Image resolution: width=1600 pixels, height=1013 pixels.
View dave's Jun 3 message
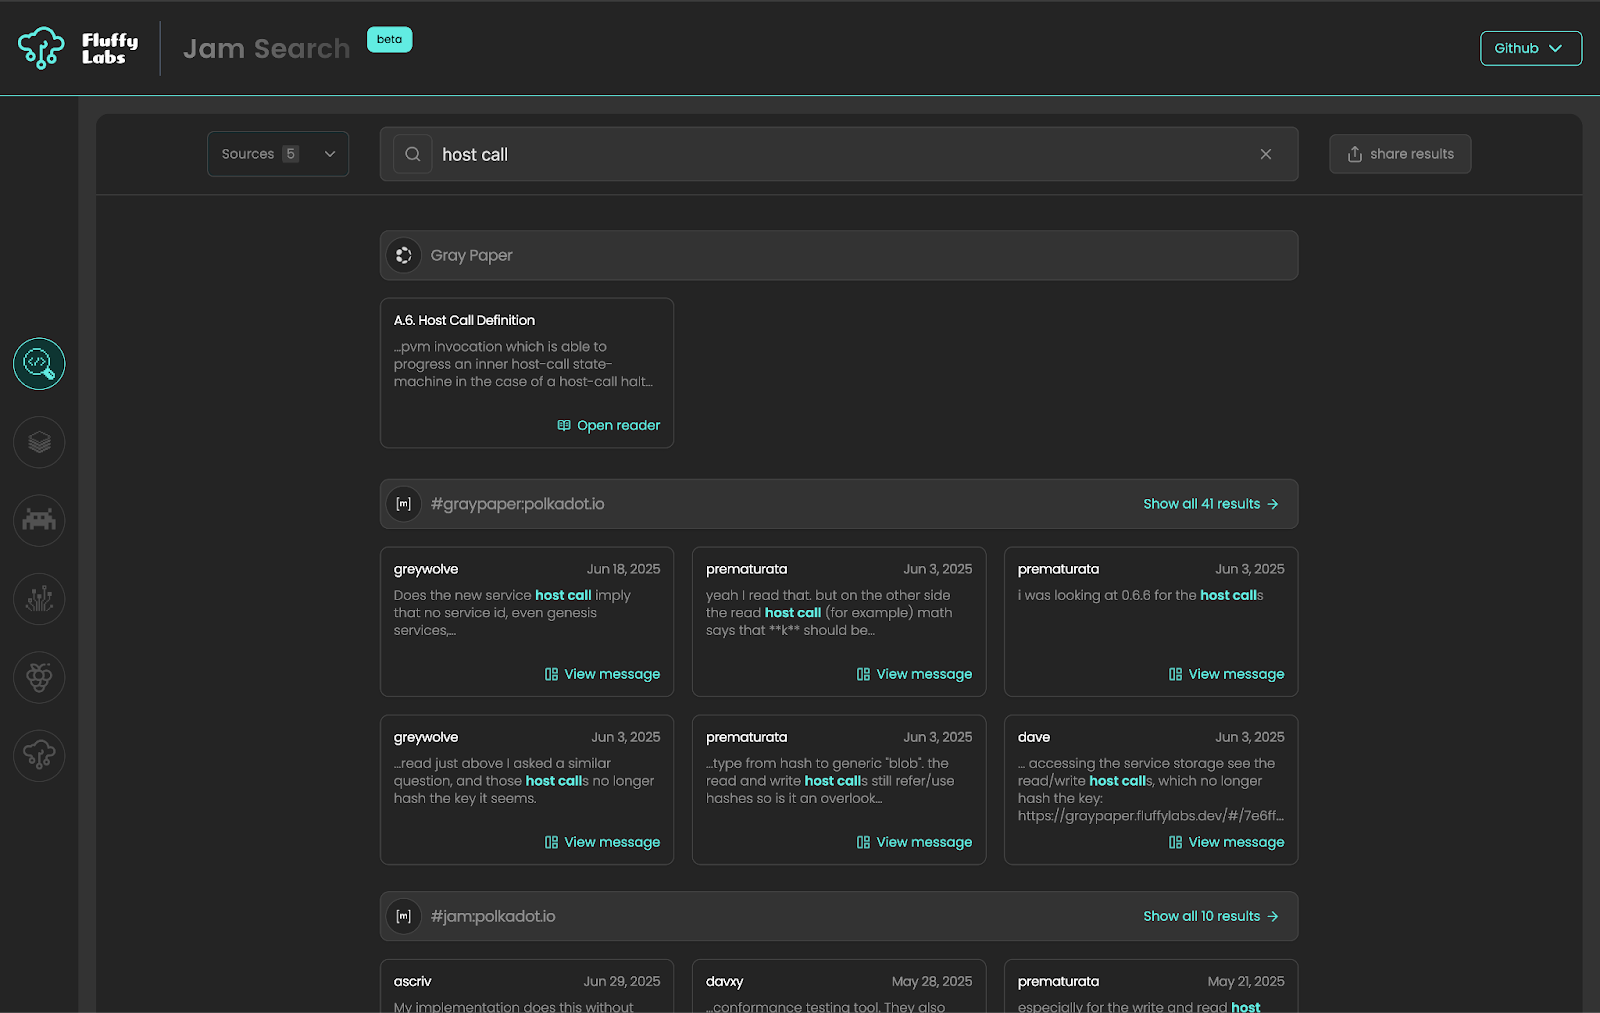[x=1226, y=842]
